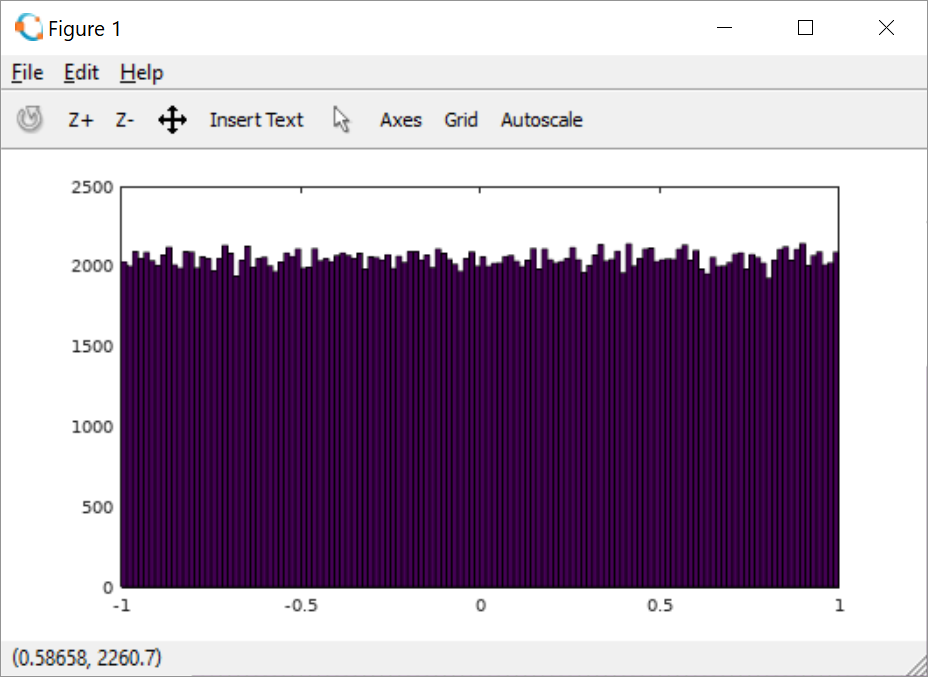Maximize the Figure 1 window
Screen dimensions: 928x677
coord(805,28)
